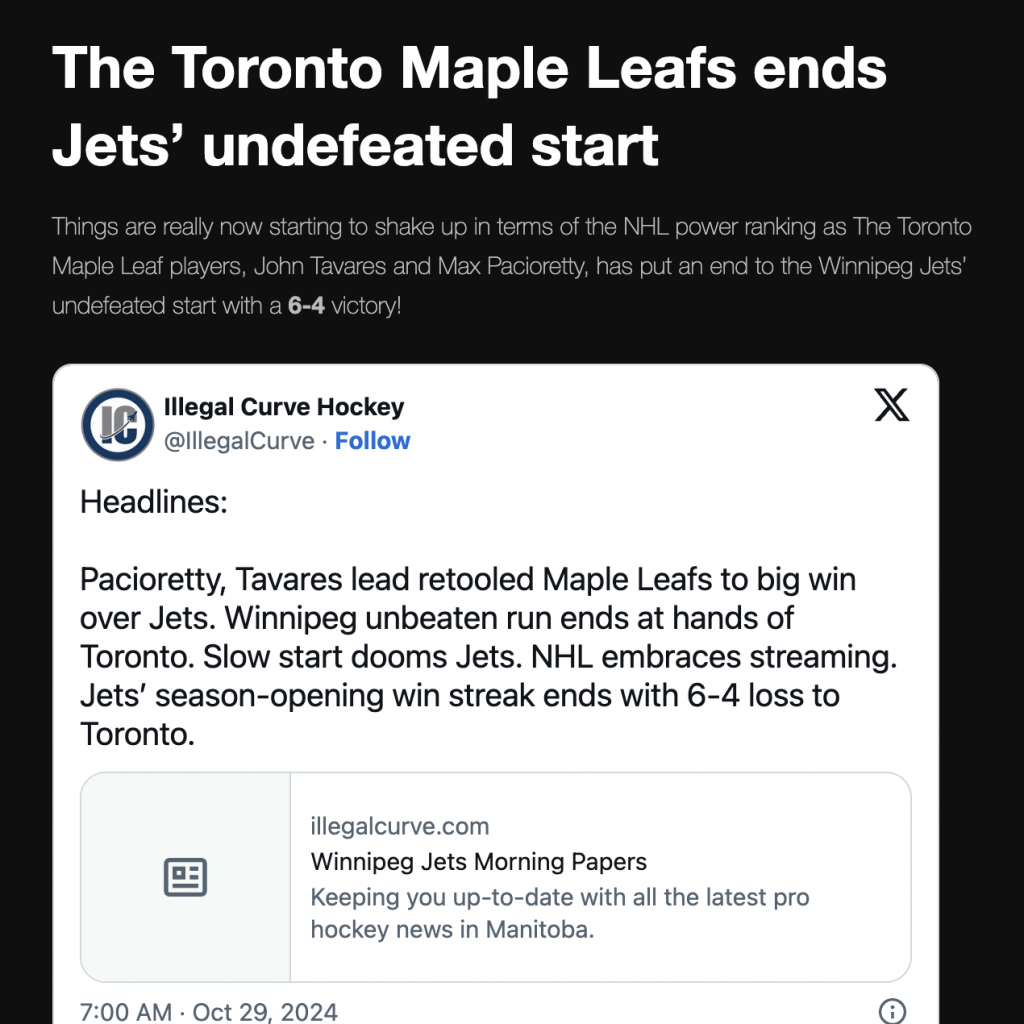
Task: Click the illegalcurve.com domain text
Action: (x=400, y=826)
